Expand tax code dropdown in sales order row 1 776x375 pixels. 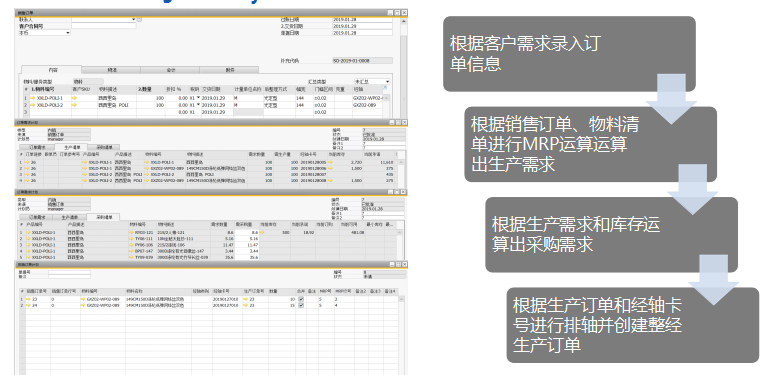coord(198,98)
